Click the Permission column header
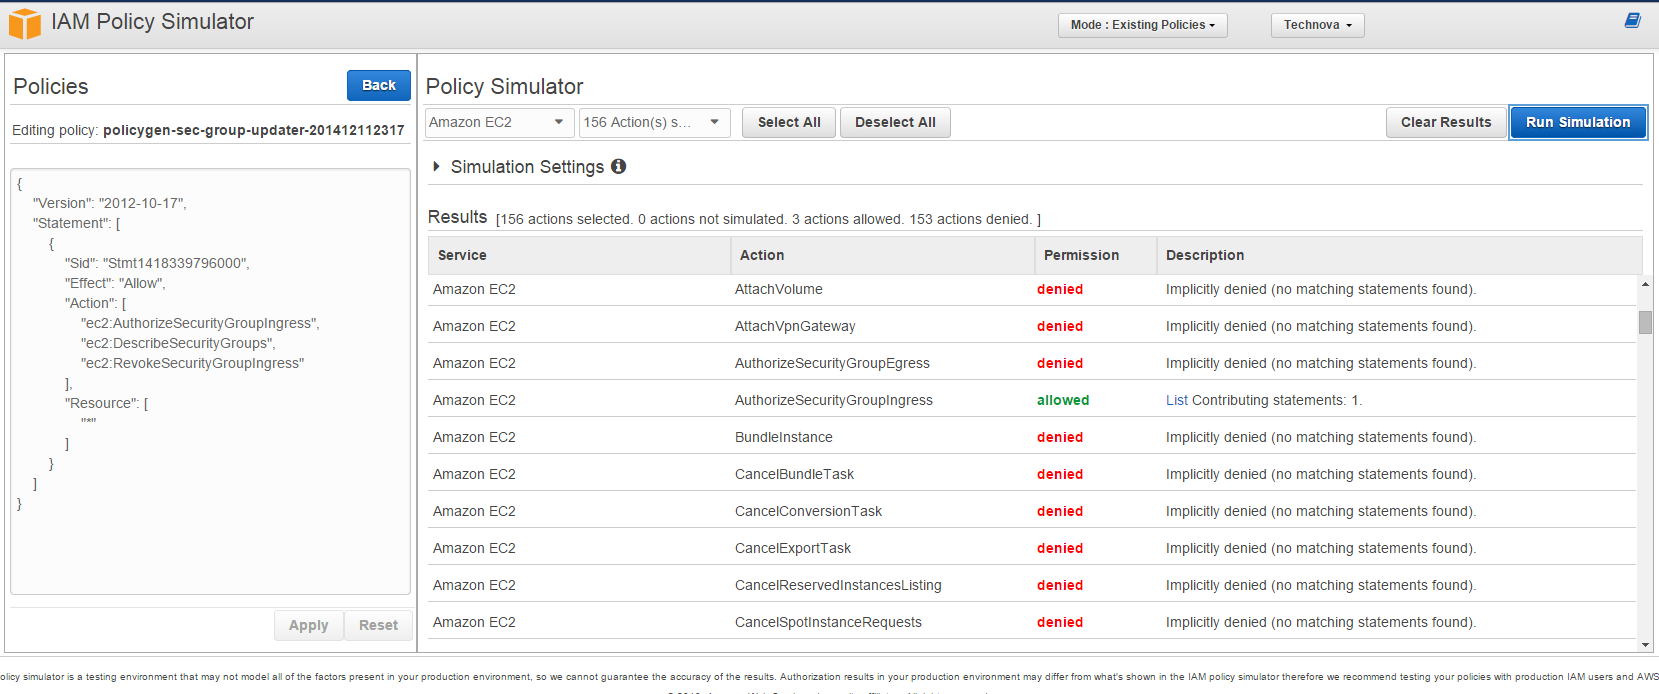The image size is (1659, 694). point(1081,255)
